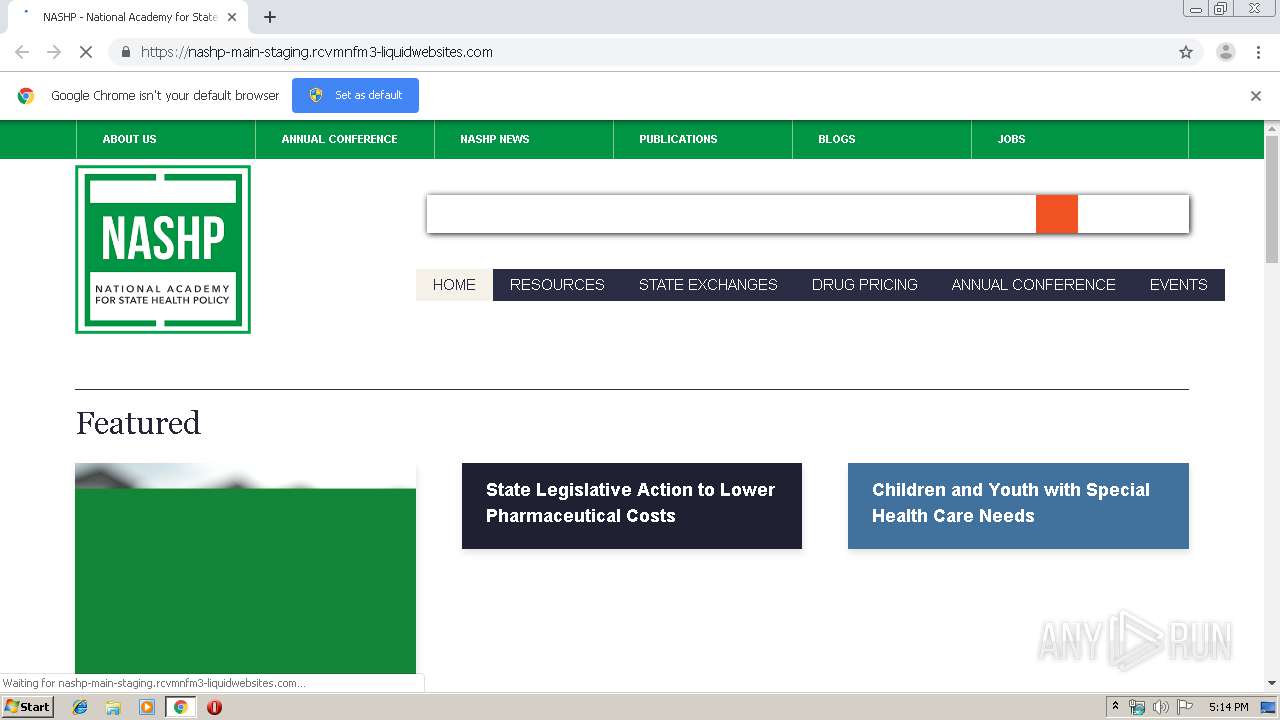This screenshot has height=720, width=1280.
Task: Open the Chrome three-dot menu
Action: click(x=1259, y=52)
